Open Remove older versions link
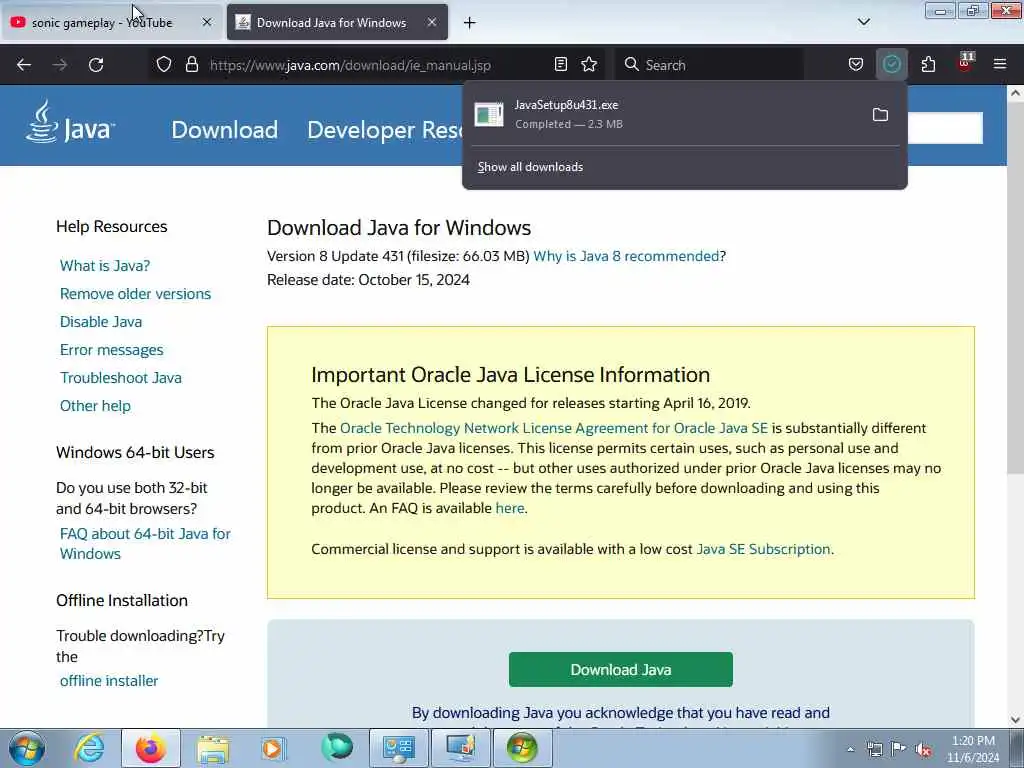 tap(135, 294)
